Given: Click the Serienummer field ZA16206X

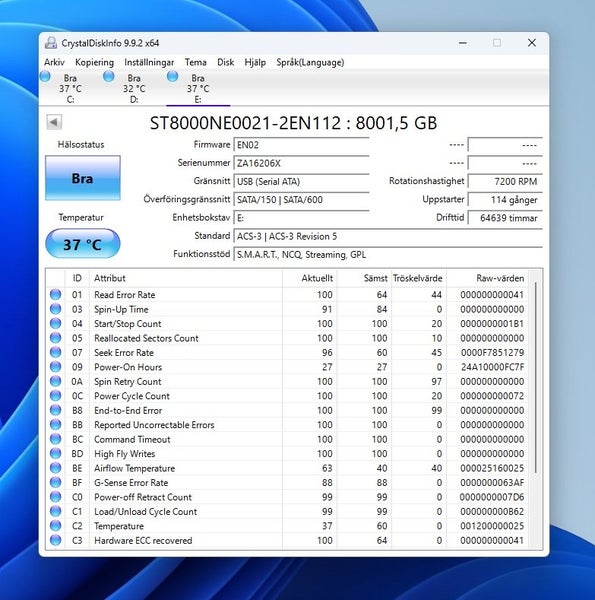Looking at the screenshot, I should pyautogui.click(x=301, y=163).
